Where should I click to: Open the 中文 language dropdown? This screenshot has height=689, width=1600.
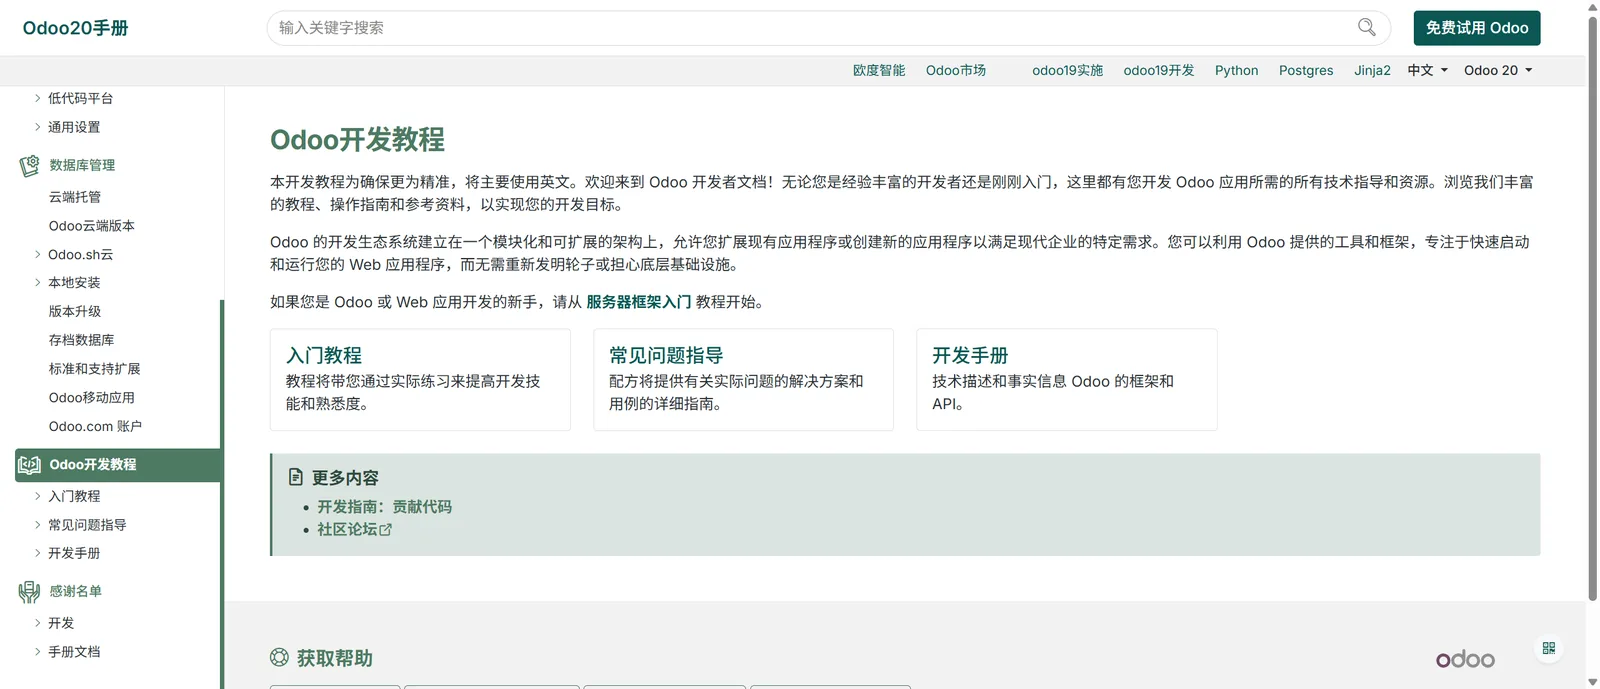tap(1427, 70)
